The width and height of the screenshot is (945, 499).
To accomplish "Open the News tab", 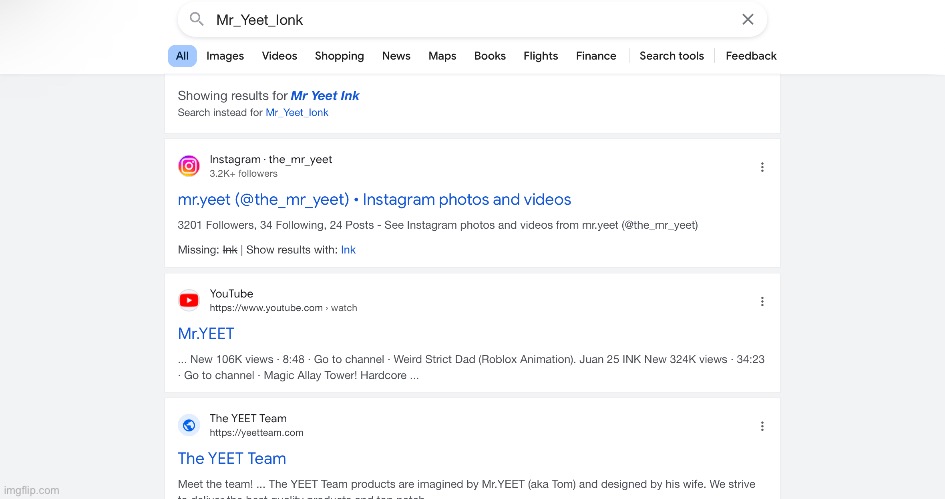I will point(396,56).
